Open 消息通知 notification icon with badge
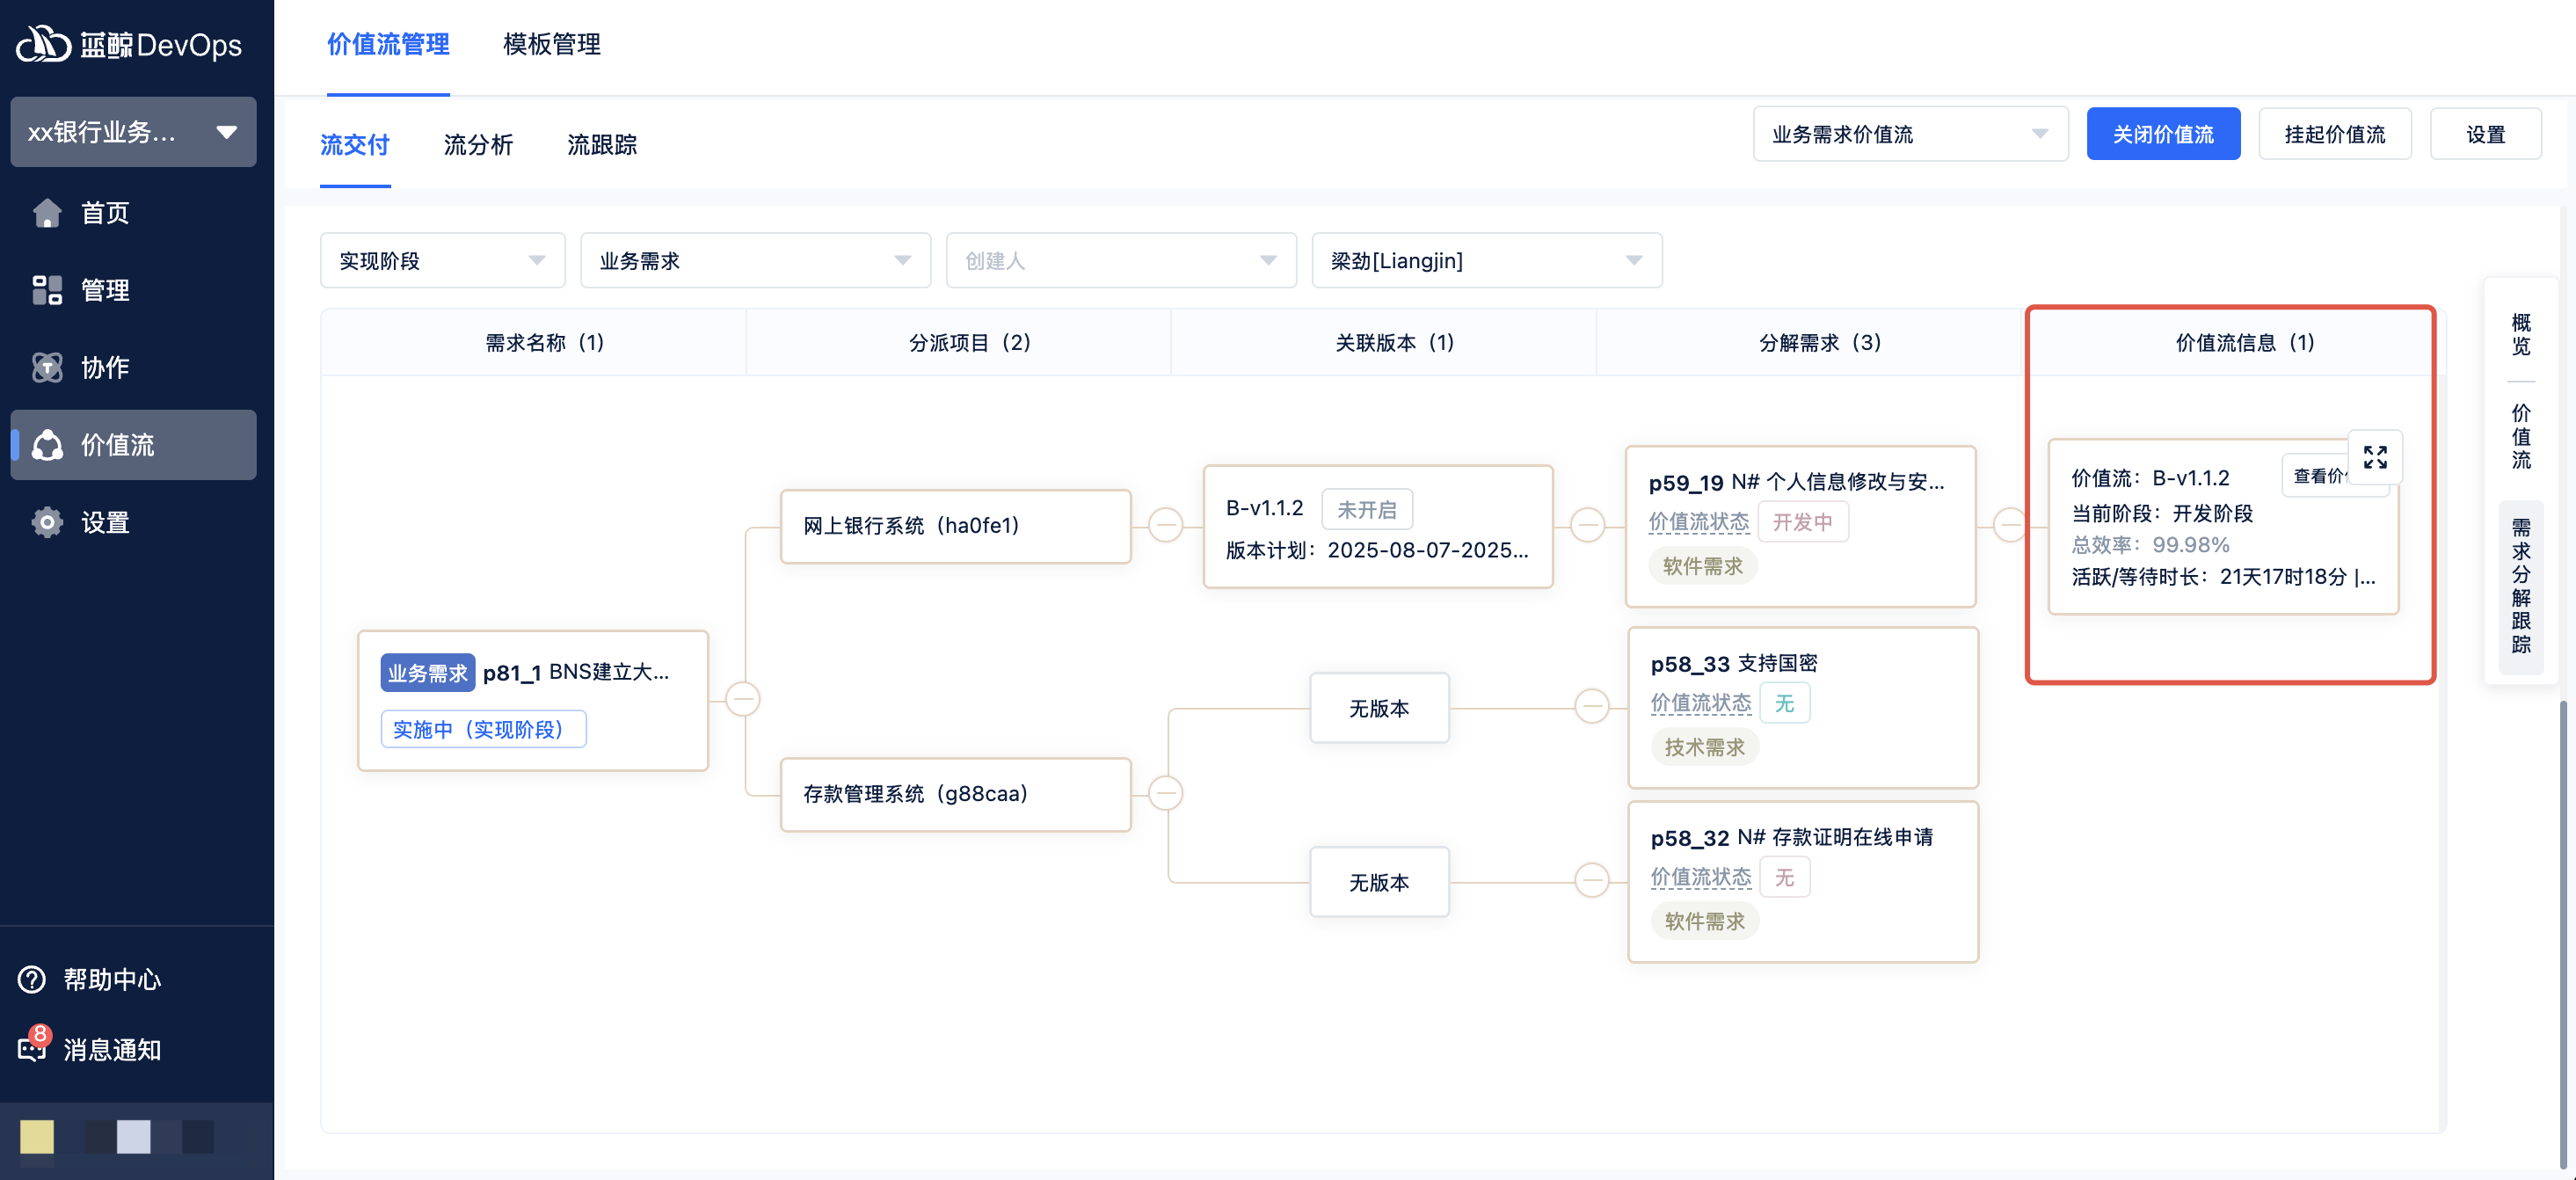This screenshot has height=1180, width=2576. tap(32, 1048)
